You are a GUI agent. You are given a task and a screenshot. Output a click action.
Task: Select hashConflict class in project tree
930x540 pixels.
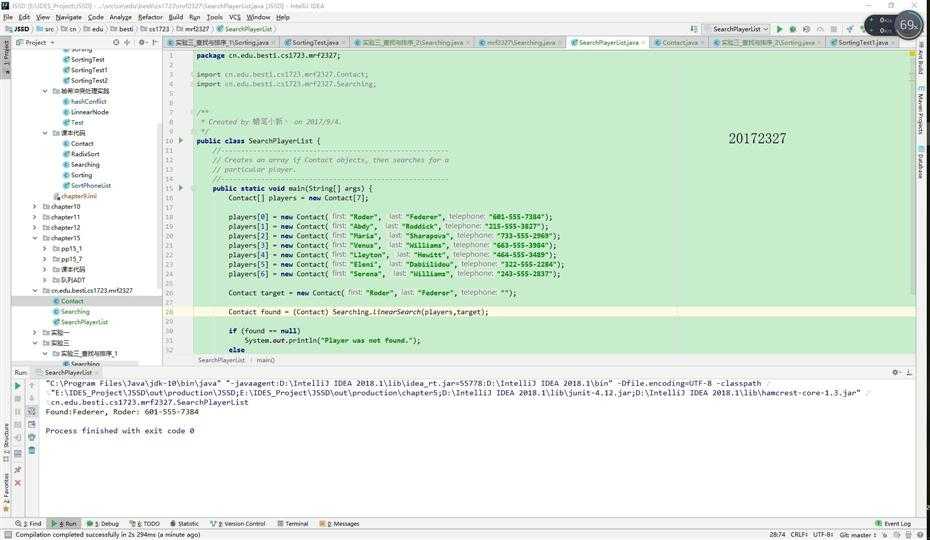pyautogui.click(x=88, y=101)
